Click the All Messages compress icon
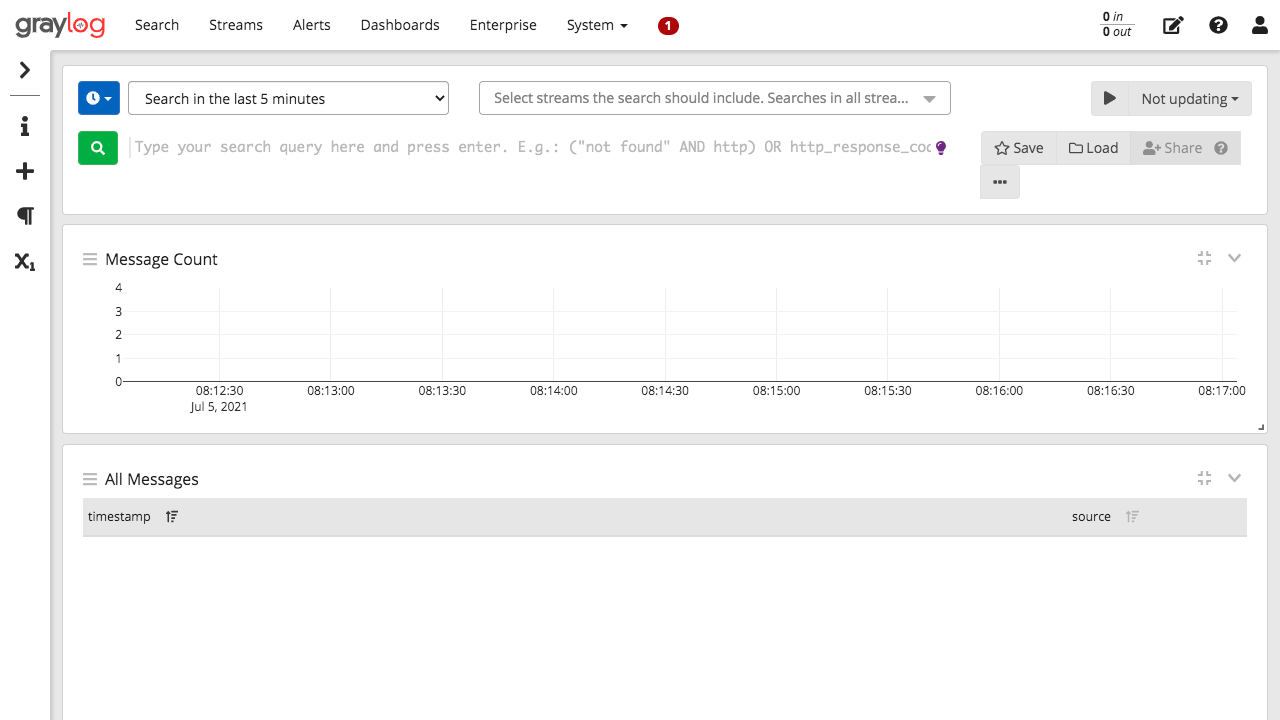Screen dimensions: 1280x720 pos(1204,478)
